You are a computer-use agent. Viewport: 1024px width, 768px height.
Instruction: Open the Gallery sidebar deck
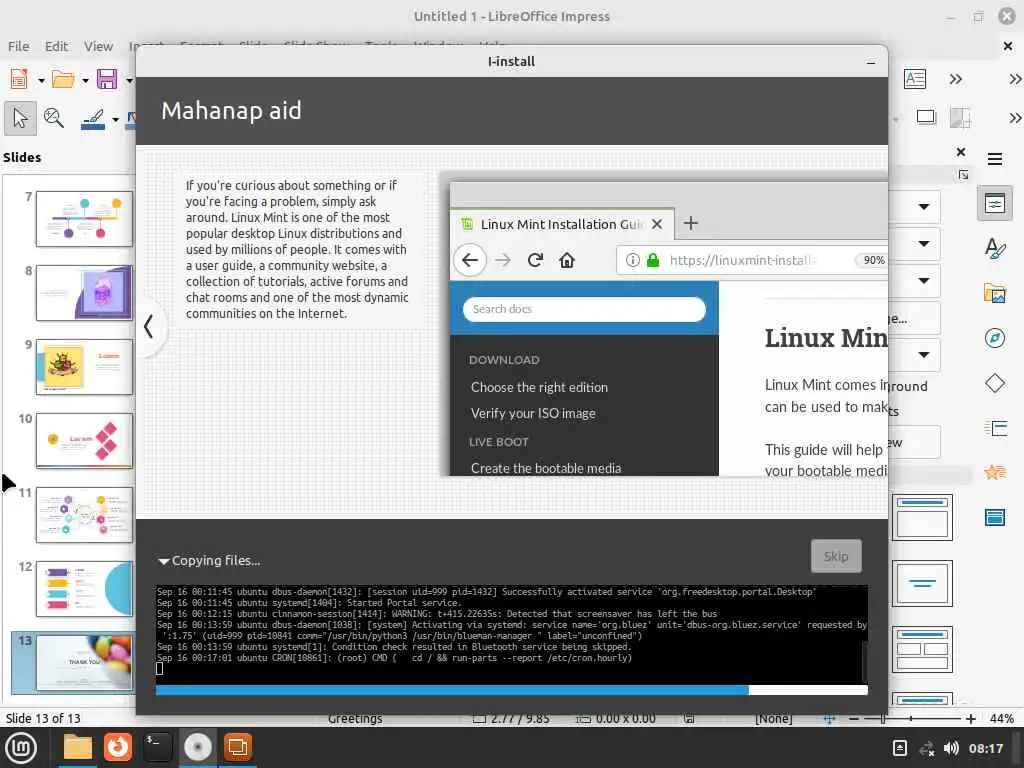995,293
